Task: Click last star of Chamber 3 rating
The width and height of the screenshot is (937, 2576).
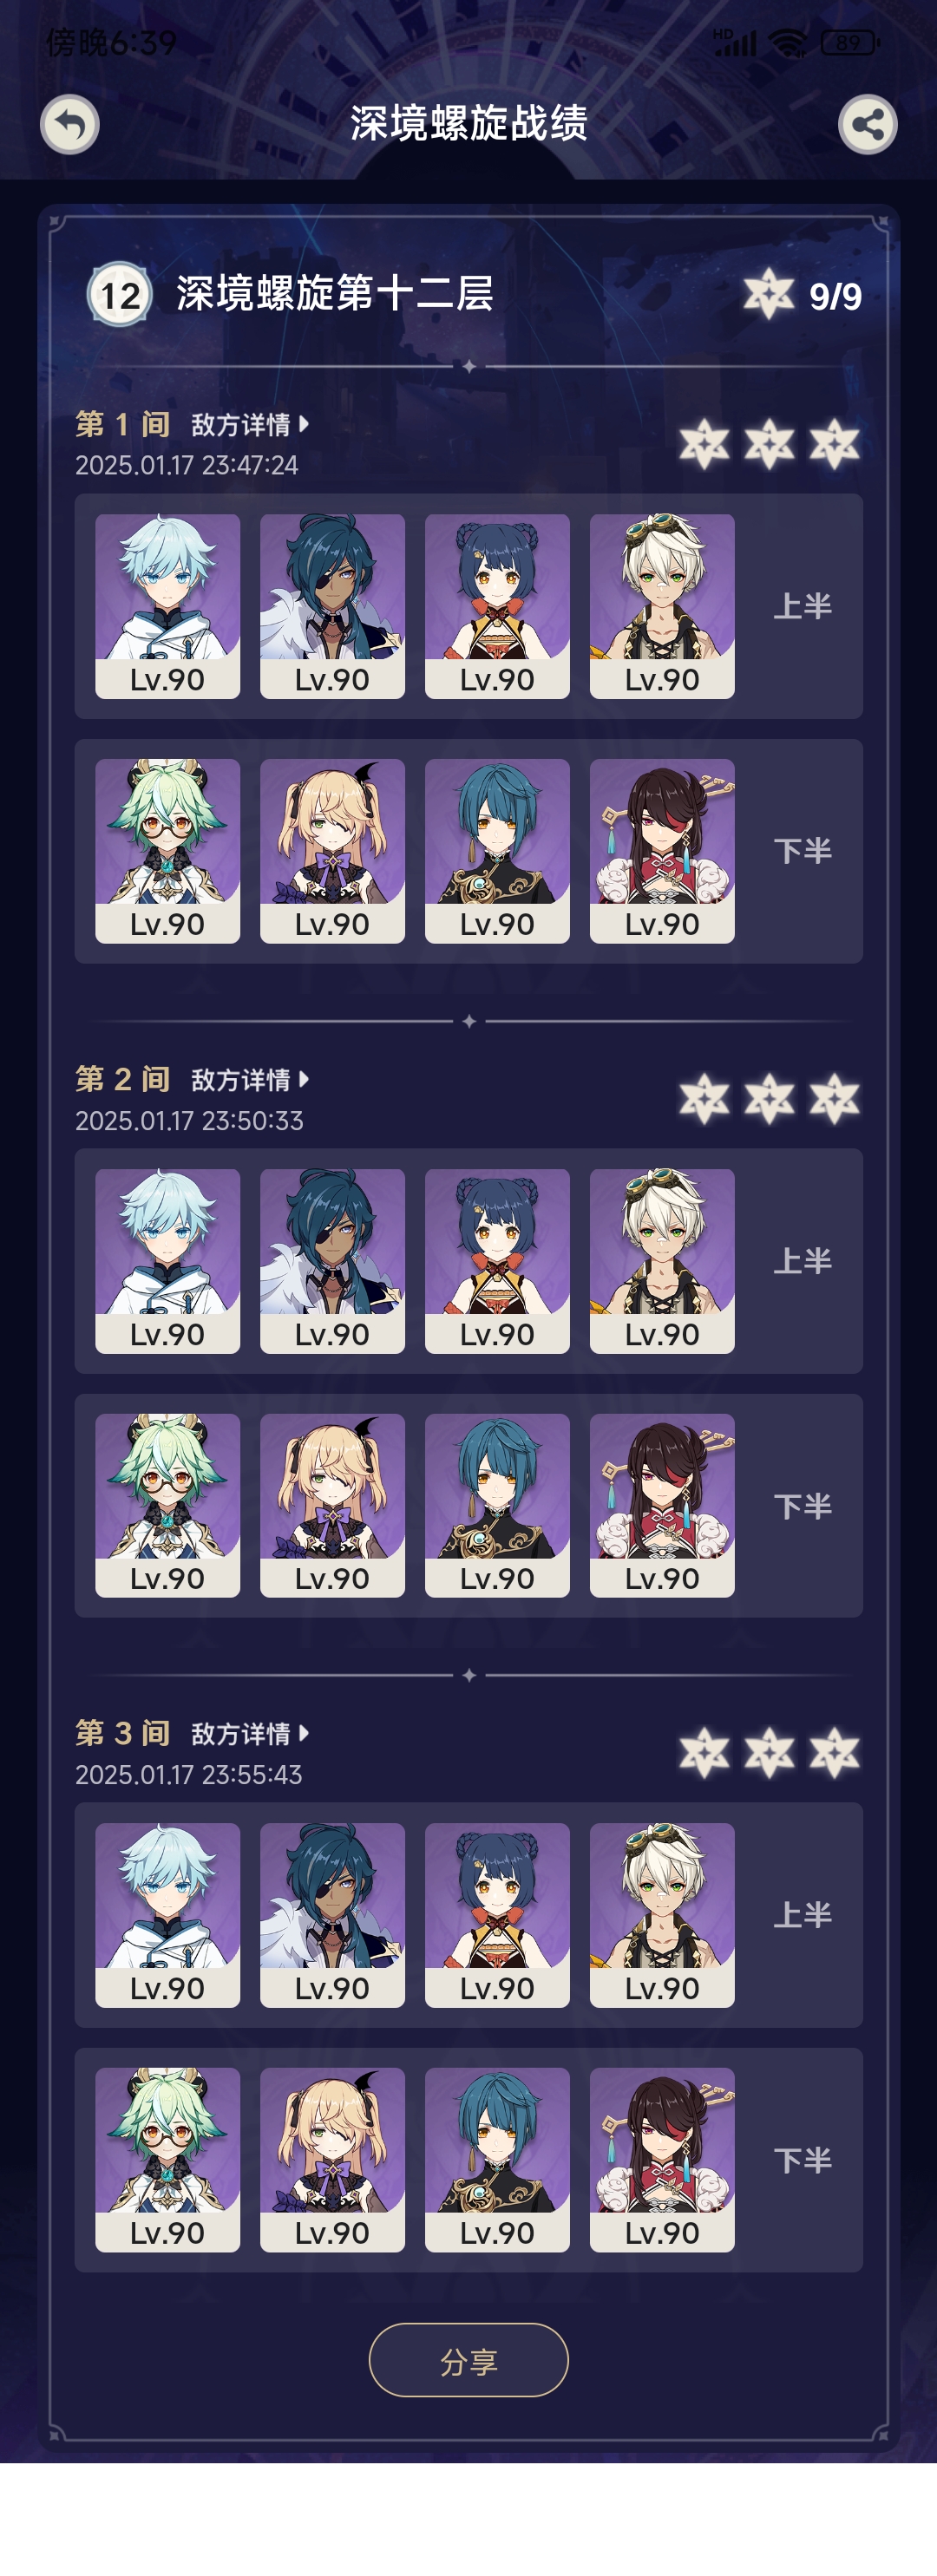Action: coord(834,1753)
